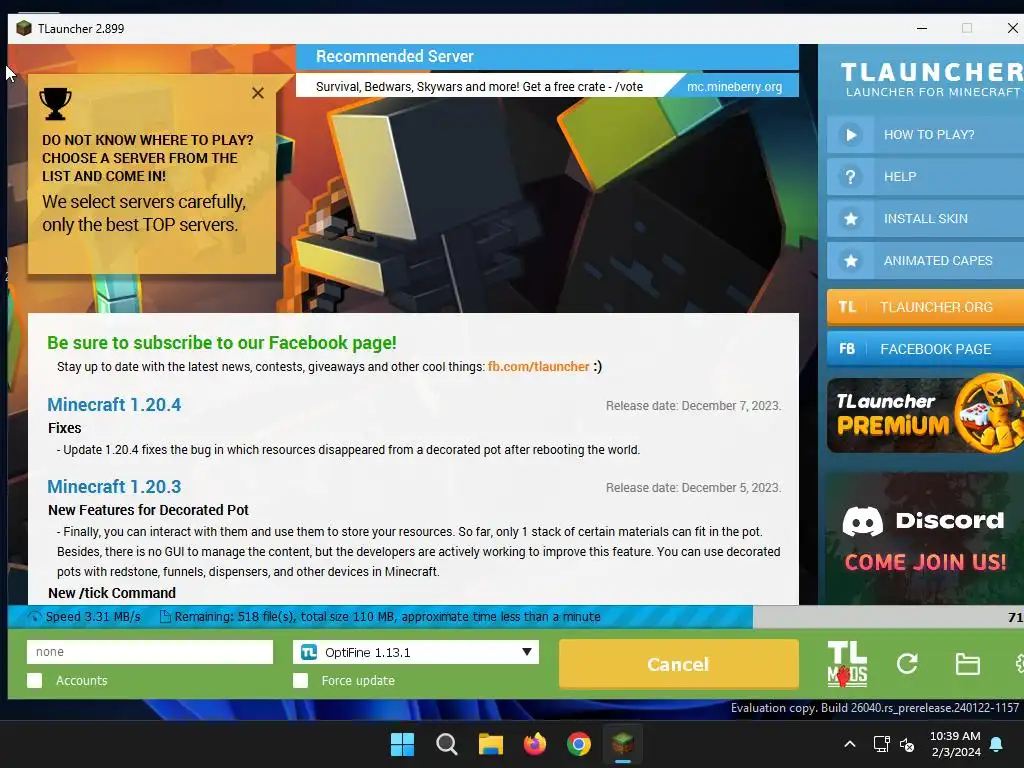This screenshot has width=1024, height=768.
Task: Click the question mark icon beside Help
Action: pyautogui.click(x=850, y=177)
